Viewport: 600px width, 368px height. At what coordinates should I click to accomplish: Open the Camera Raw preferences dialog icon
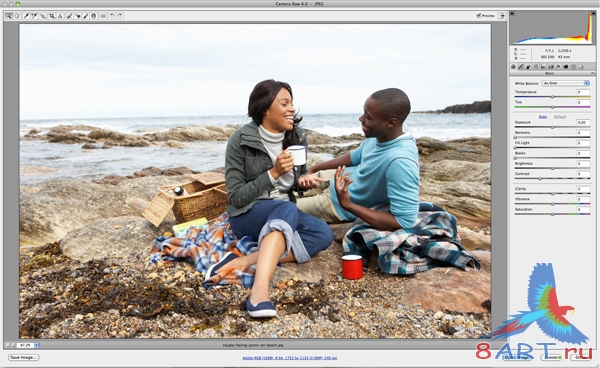(x=103, y=16)
